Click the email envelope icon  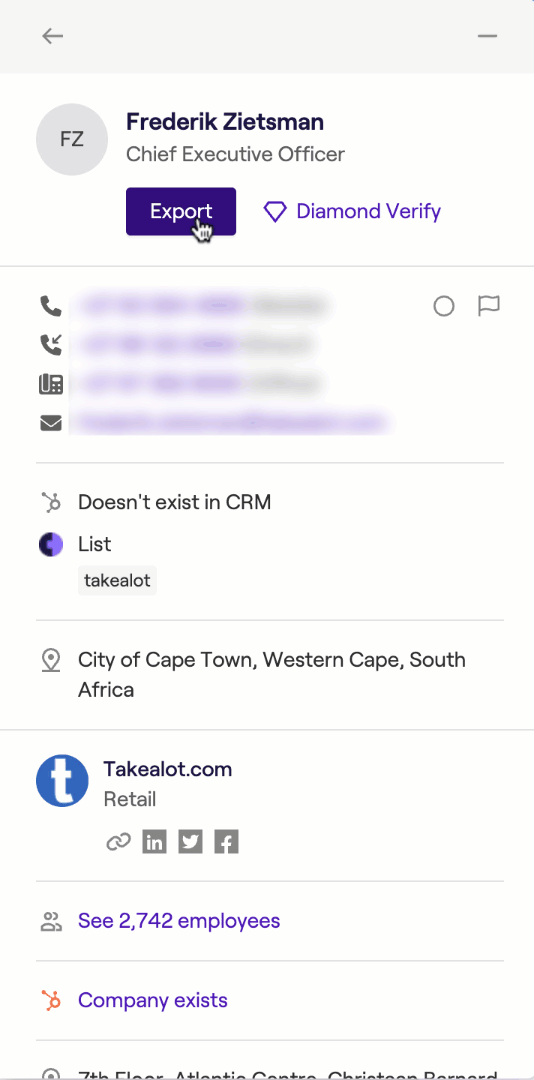(x=51, y=422)
